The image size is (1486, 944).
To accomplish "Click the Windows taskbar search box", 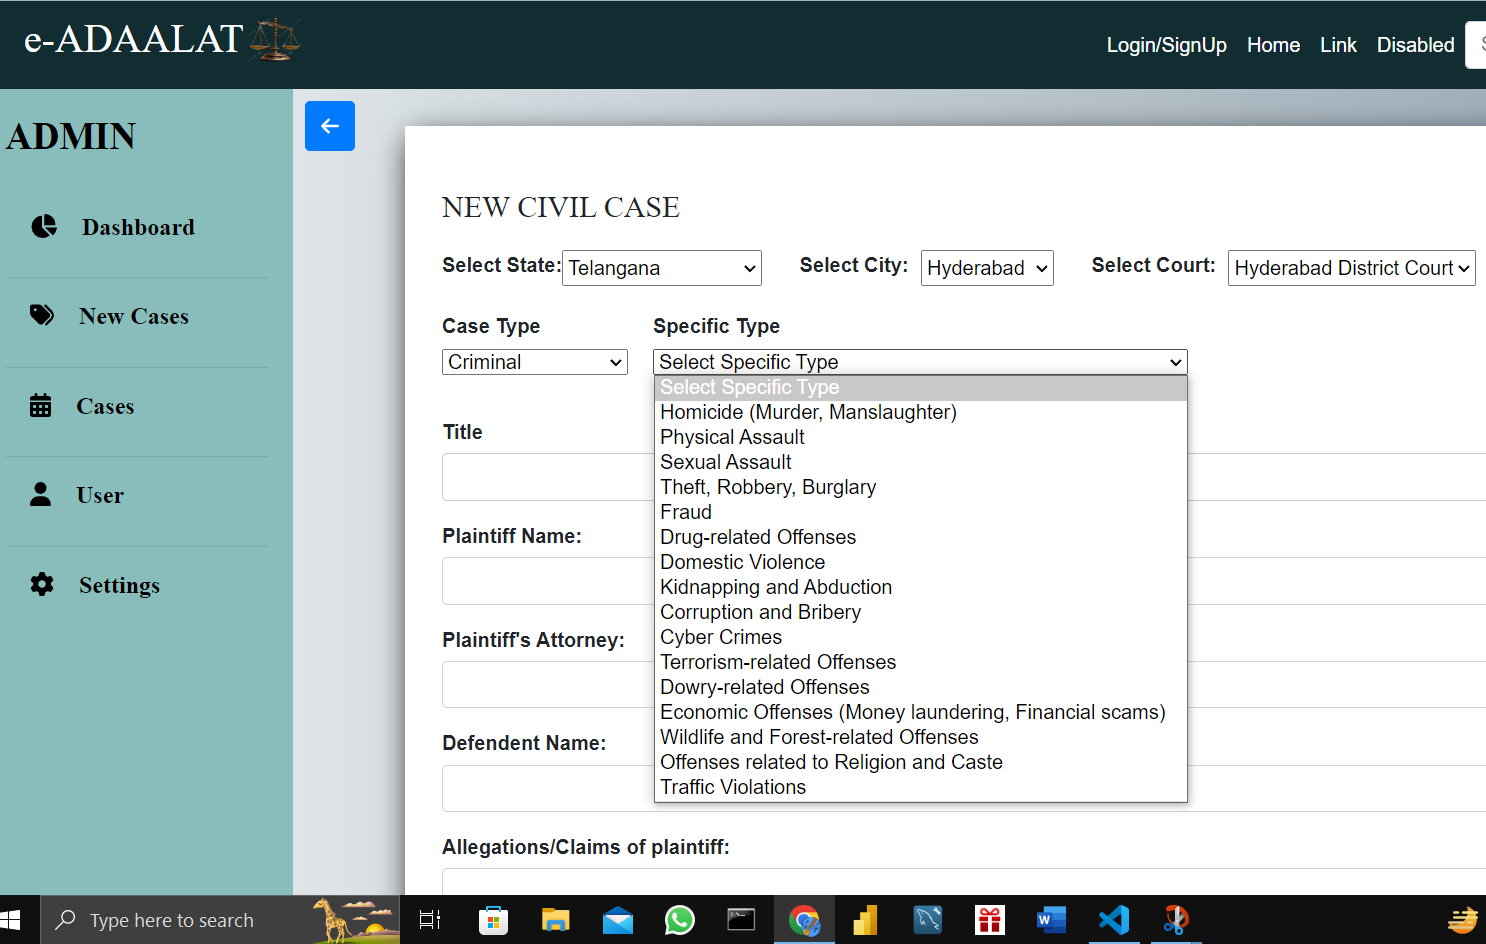I will (220, 920).
